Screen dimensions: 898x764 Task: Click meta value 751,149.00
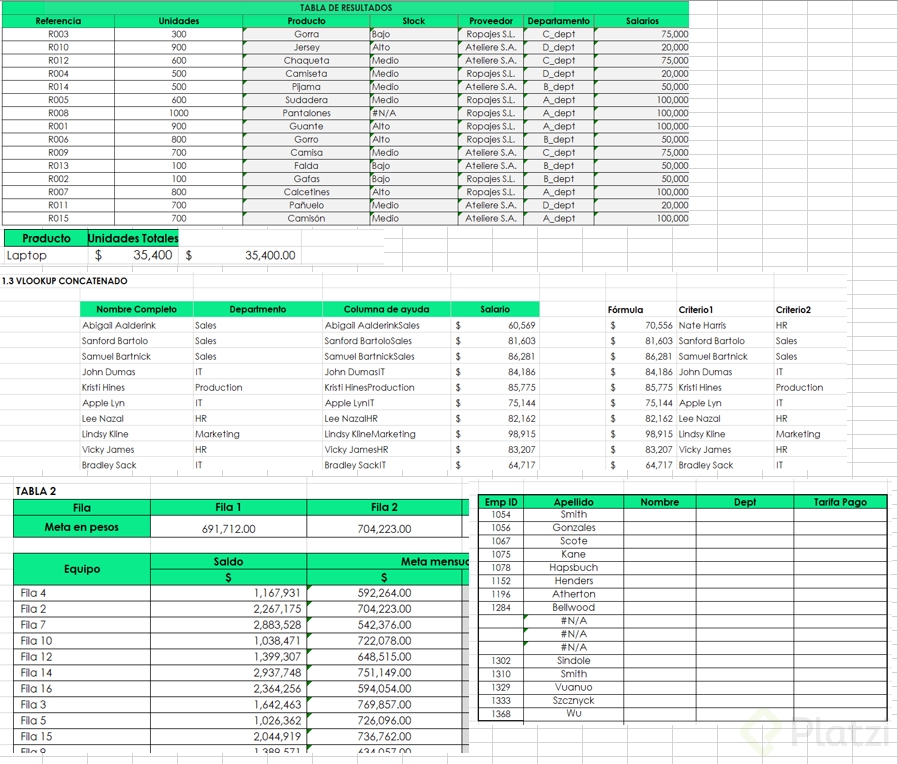click(x=384, y=673)
